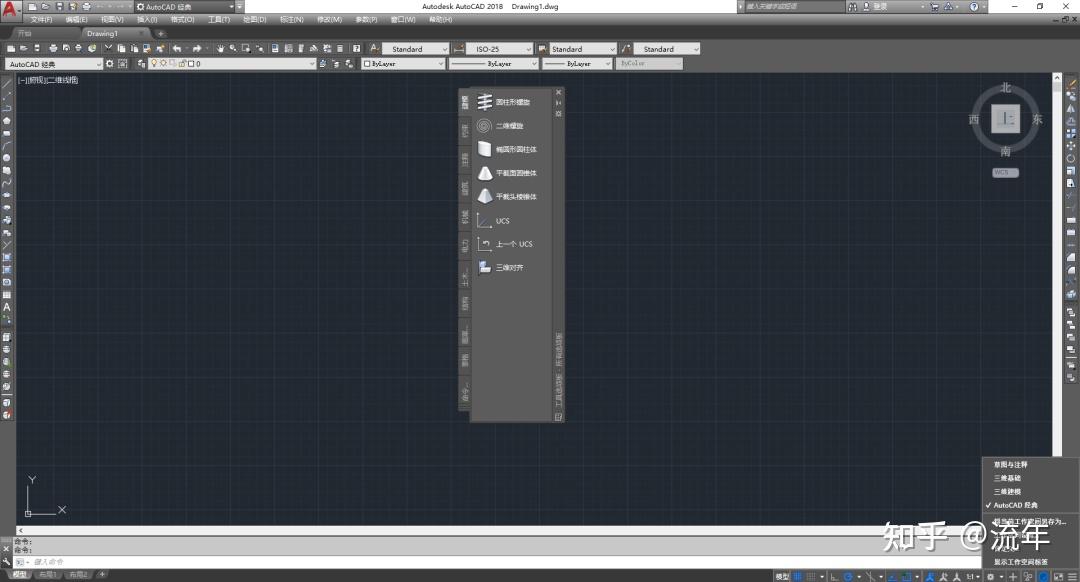Open the lineweight ByLayer dropdown

(x=577, y=63)
